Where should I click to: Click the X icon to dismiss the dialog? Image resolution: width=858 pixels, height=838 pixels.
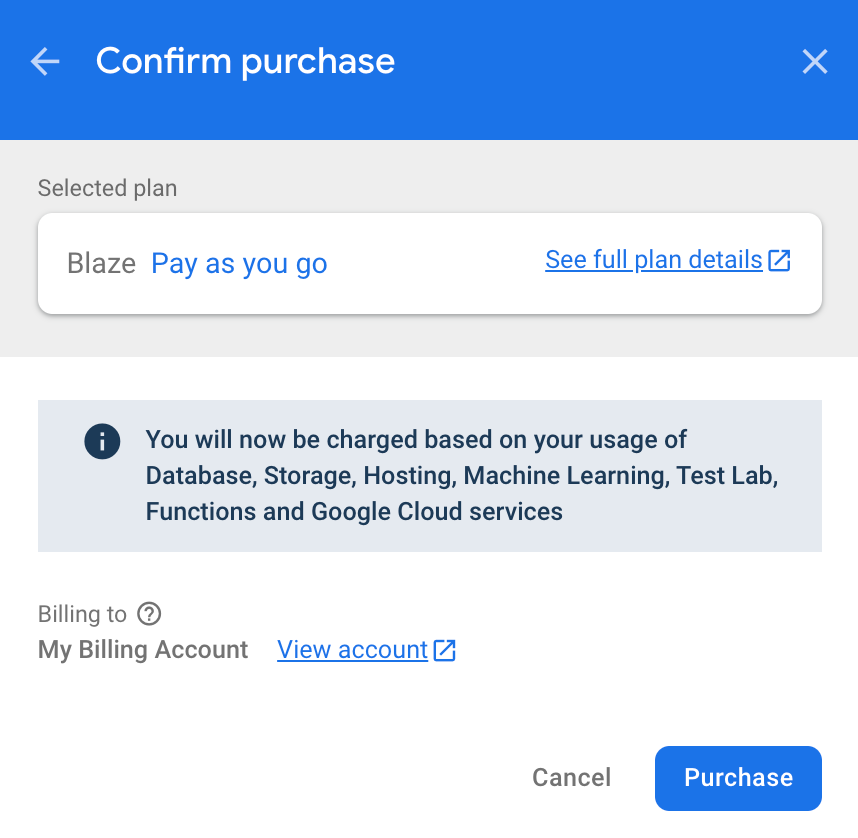pos(815,61)
